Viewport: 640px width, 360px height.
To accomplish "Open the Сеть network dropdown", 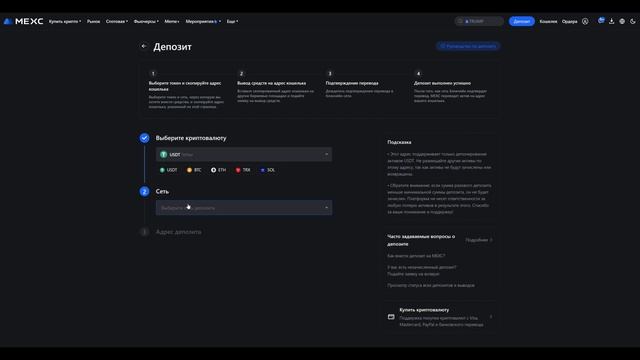I will tap(244, 208).
